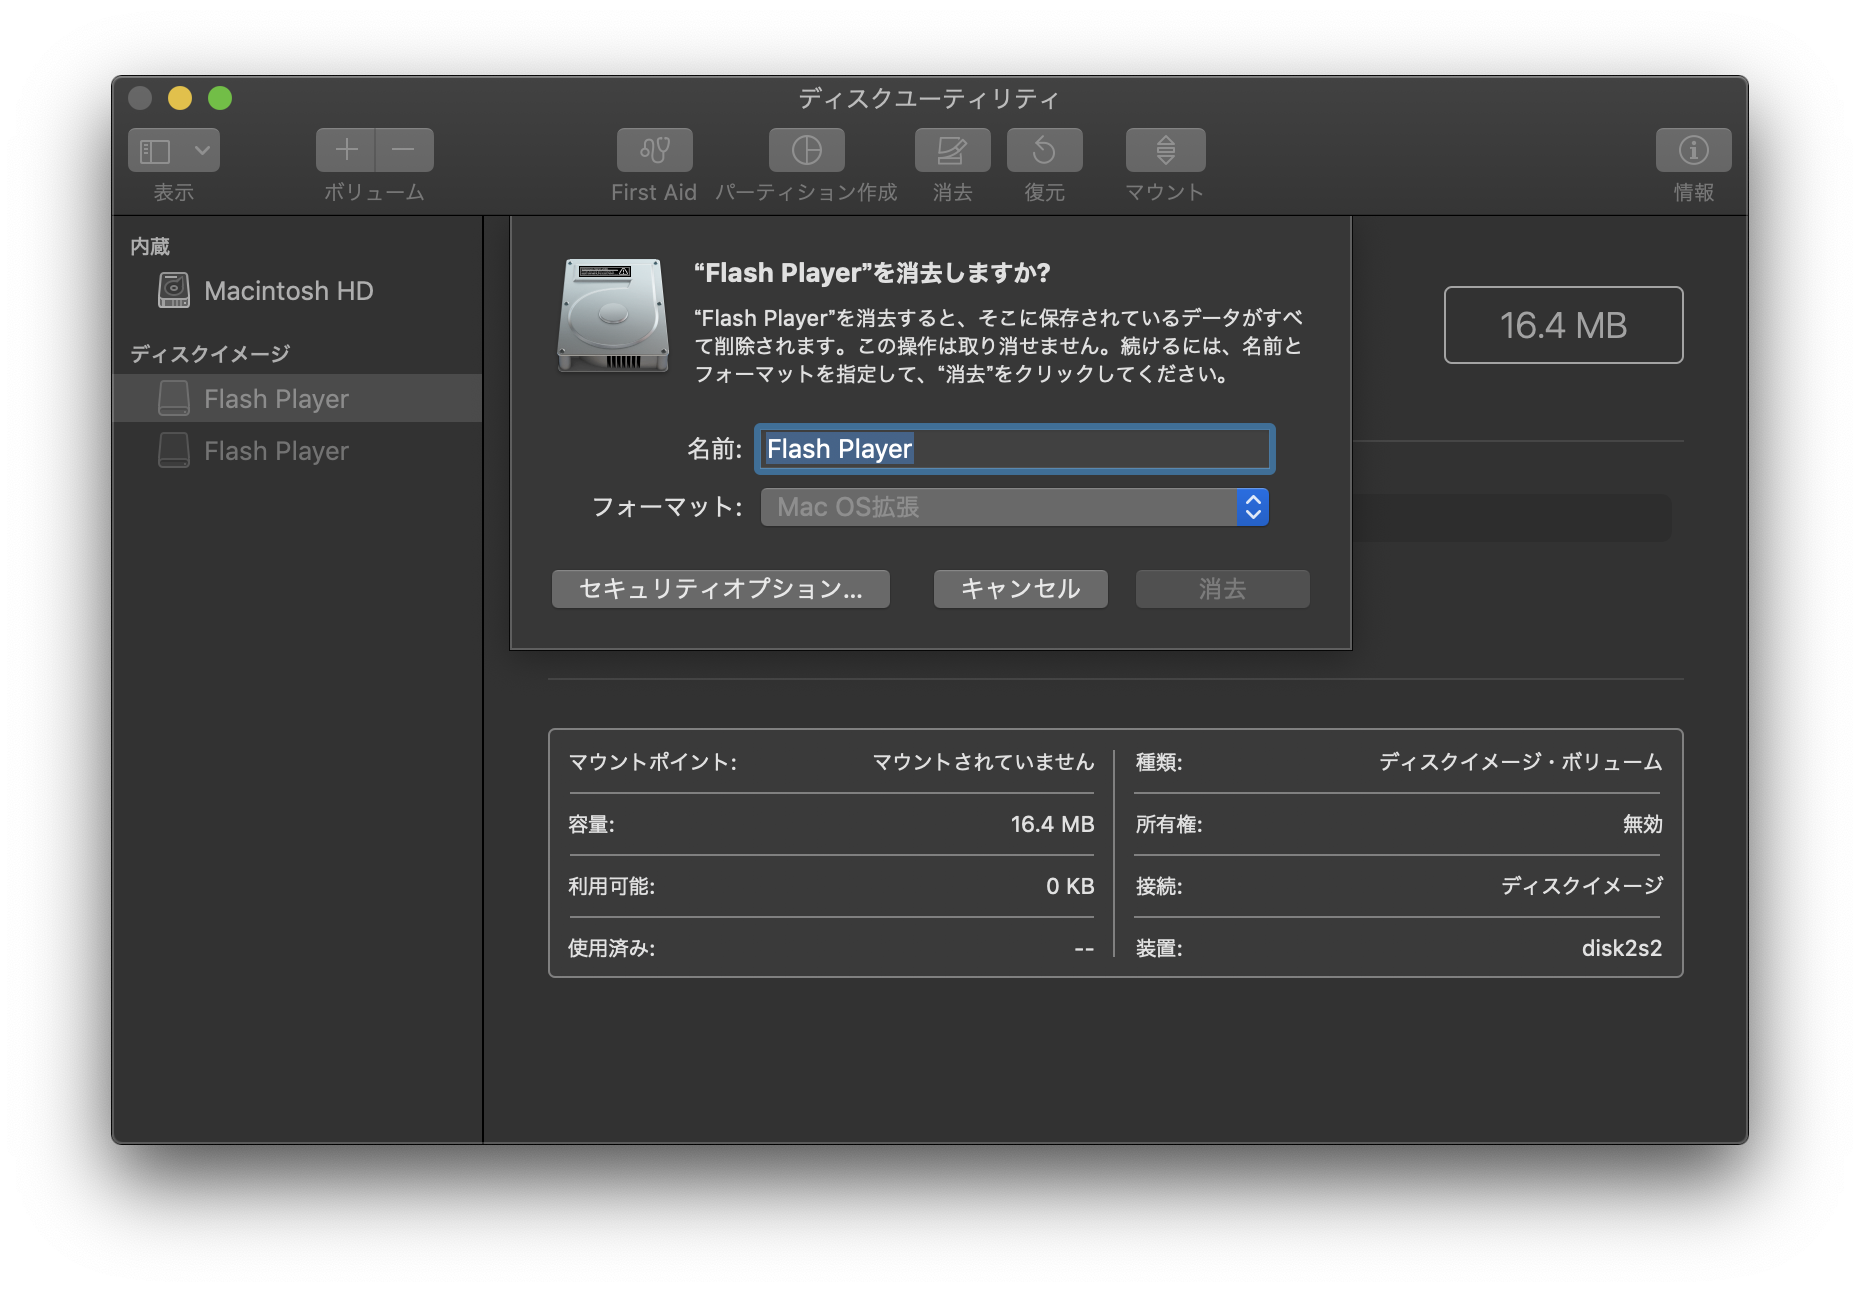Click the erase (消去) toolbar icon
The width and height of the screenshot is (1860, 1292).
tap(951, 151)
